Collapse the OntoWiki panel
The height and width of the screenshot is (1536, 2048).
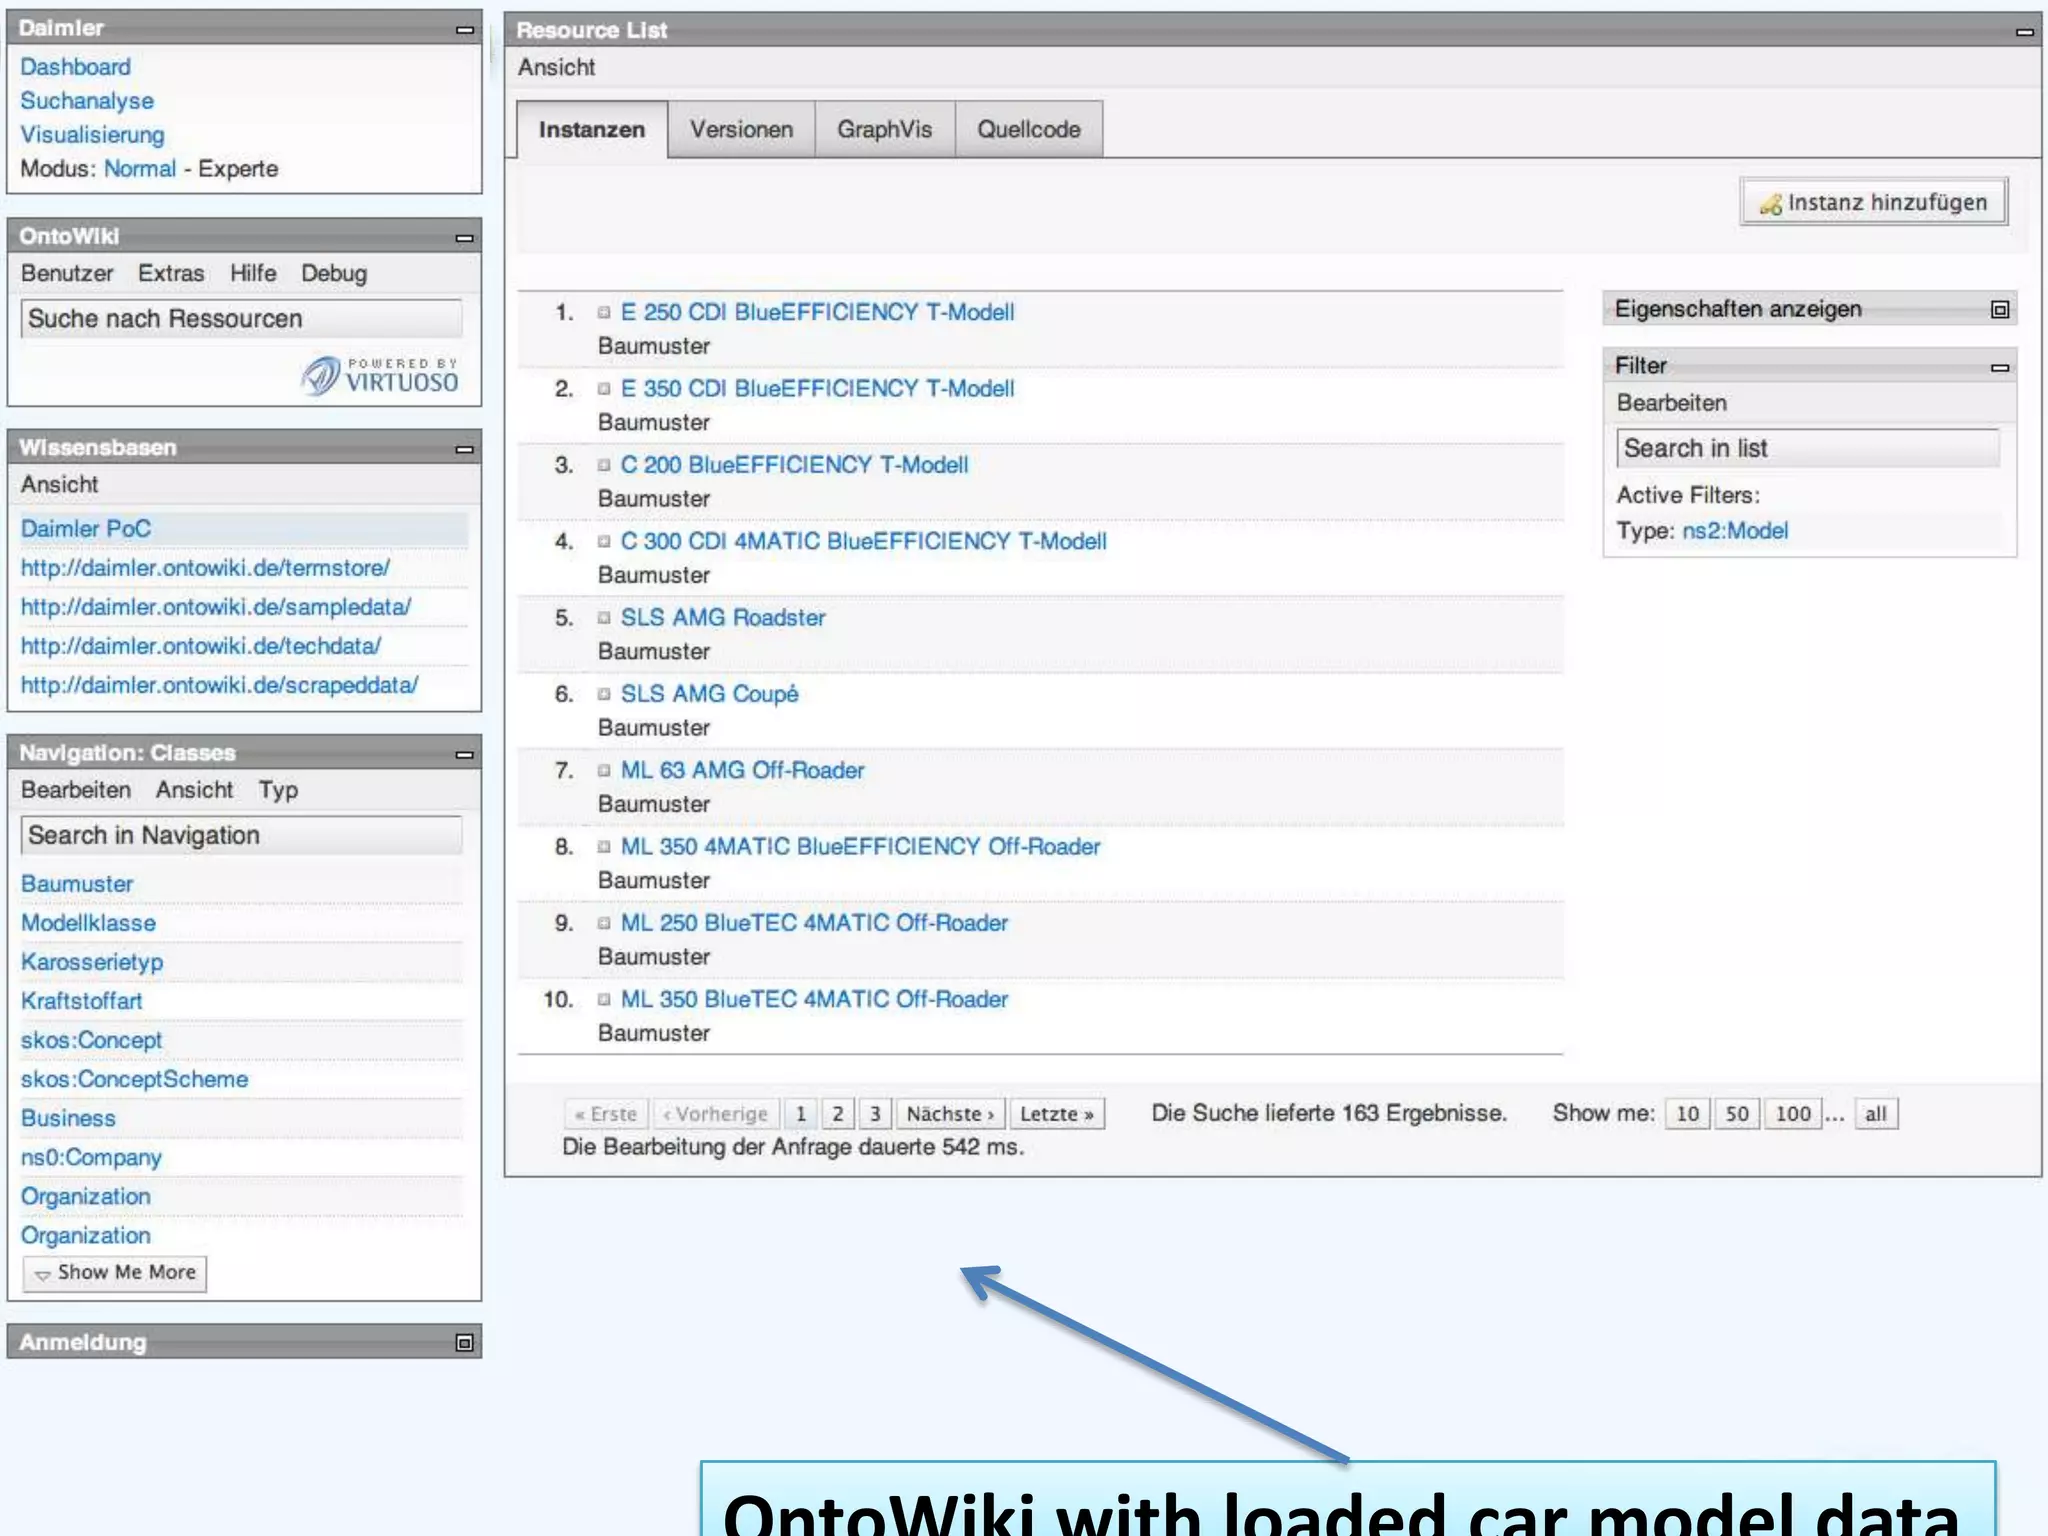[464, 238]
